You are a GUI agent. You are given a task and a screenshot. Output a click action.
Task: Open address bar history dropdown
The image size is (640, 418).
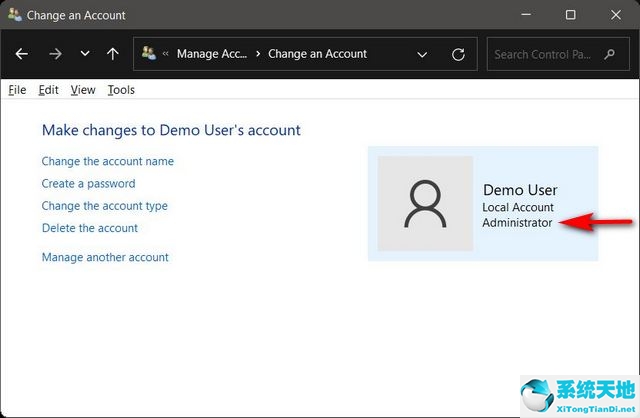[422, 54]
